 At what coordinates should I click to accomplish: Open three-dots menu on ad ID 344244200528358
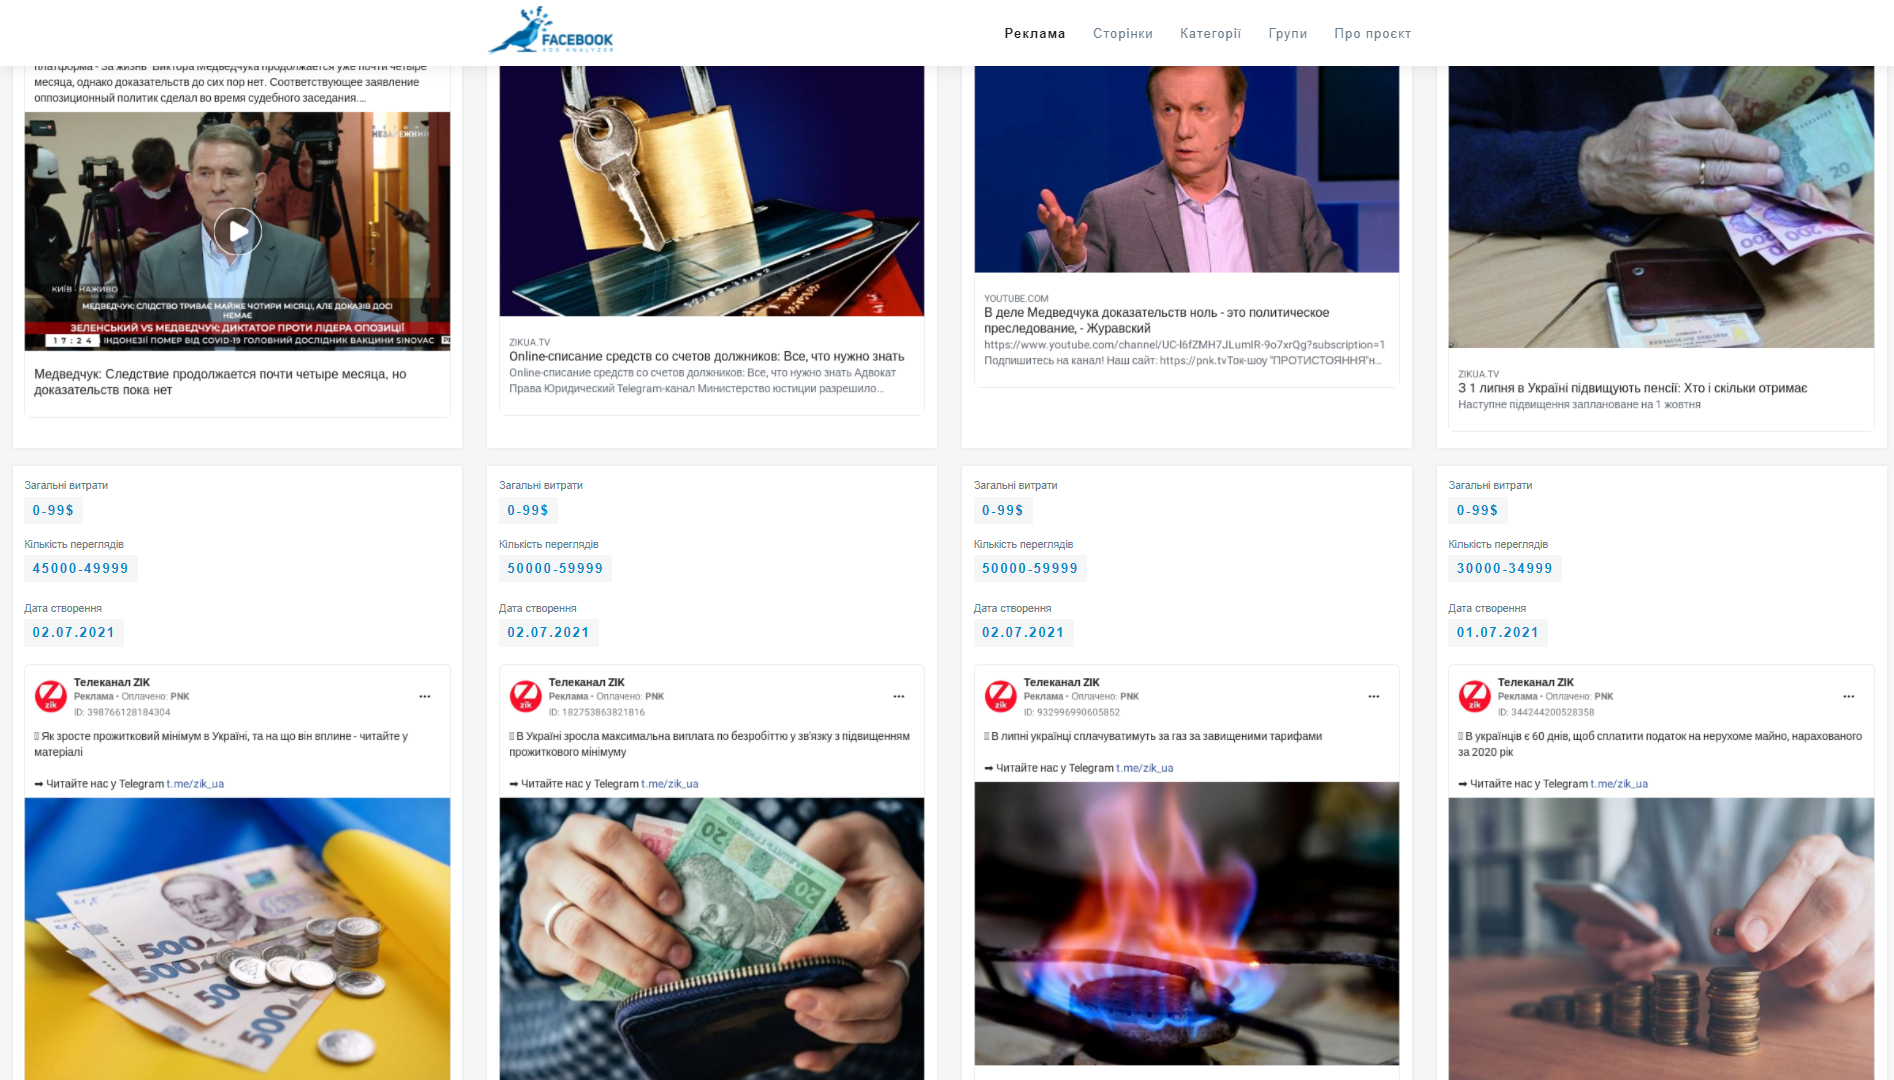pyautogui.click(x=1849, y=697)
